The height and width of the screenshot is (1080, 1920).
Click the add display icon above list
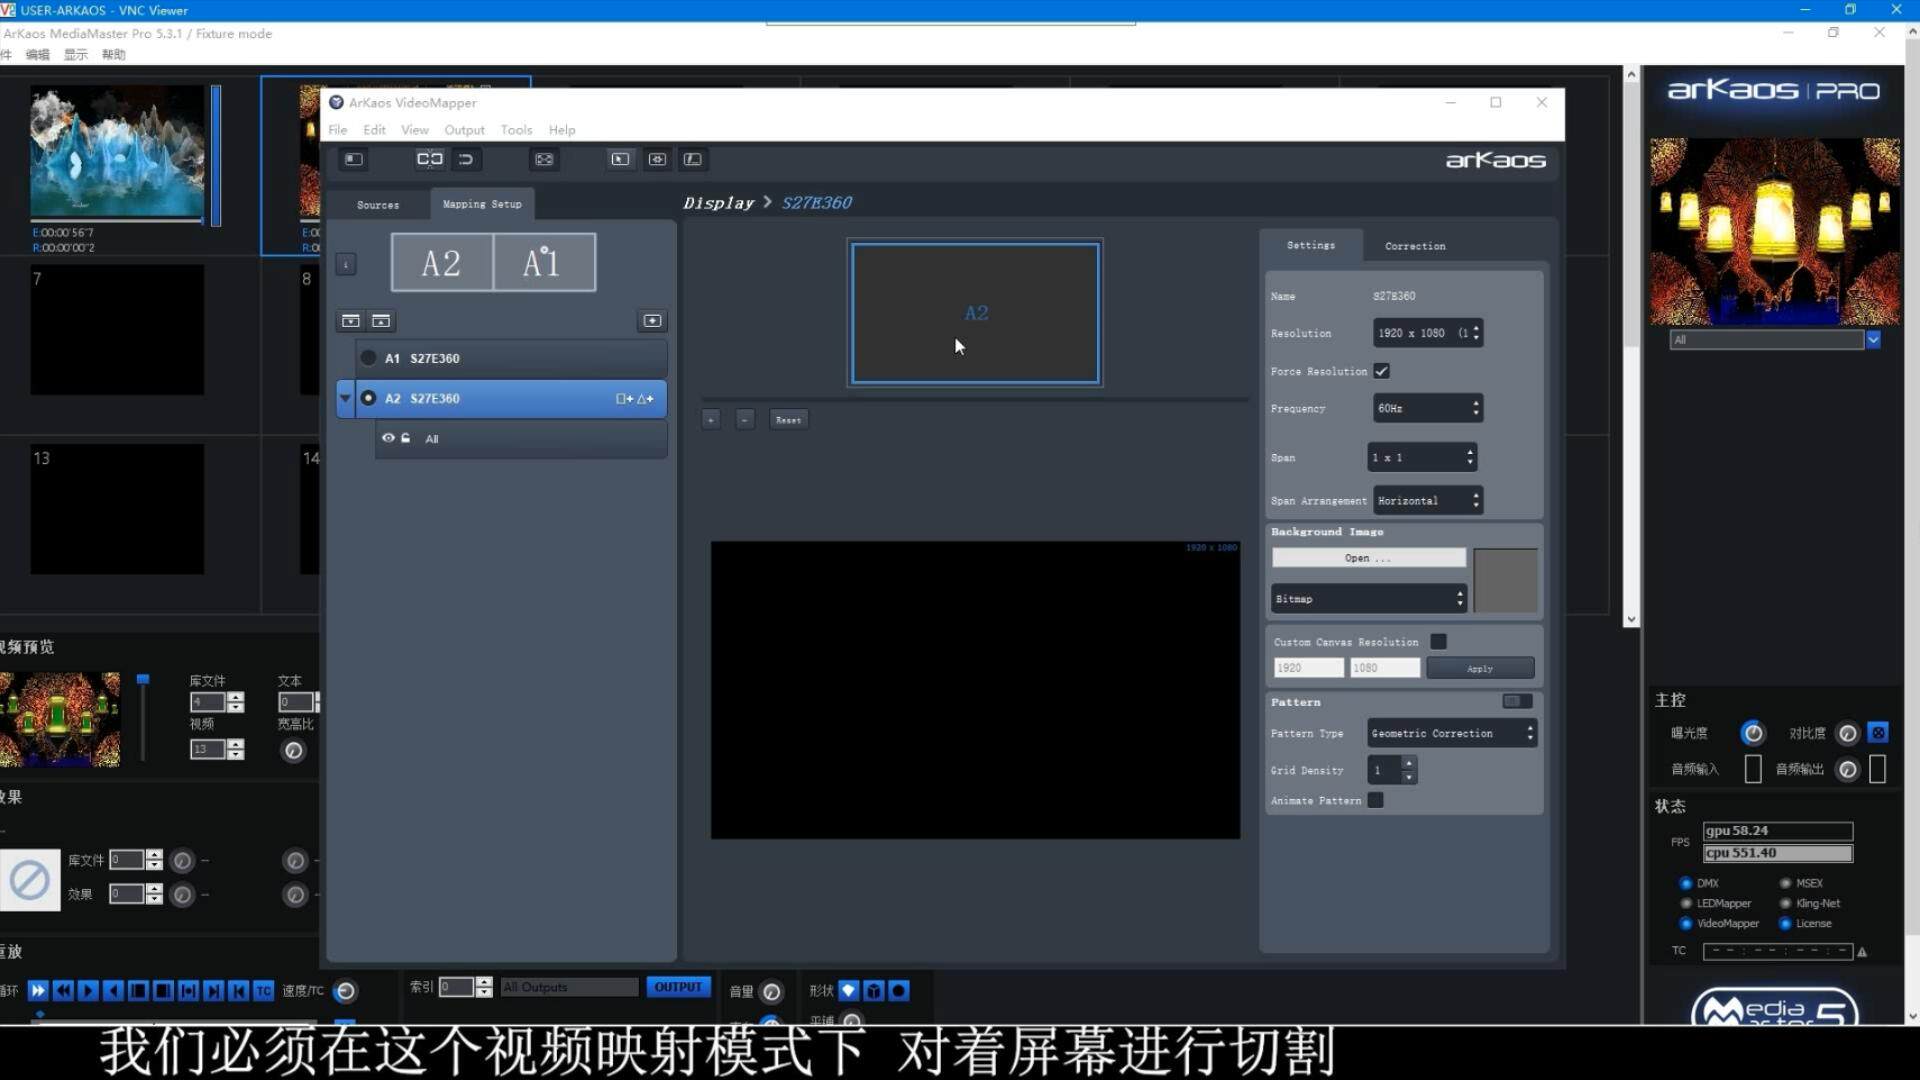[652, 321]
